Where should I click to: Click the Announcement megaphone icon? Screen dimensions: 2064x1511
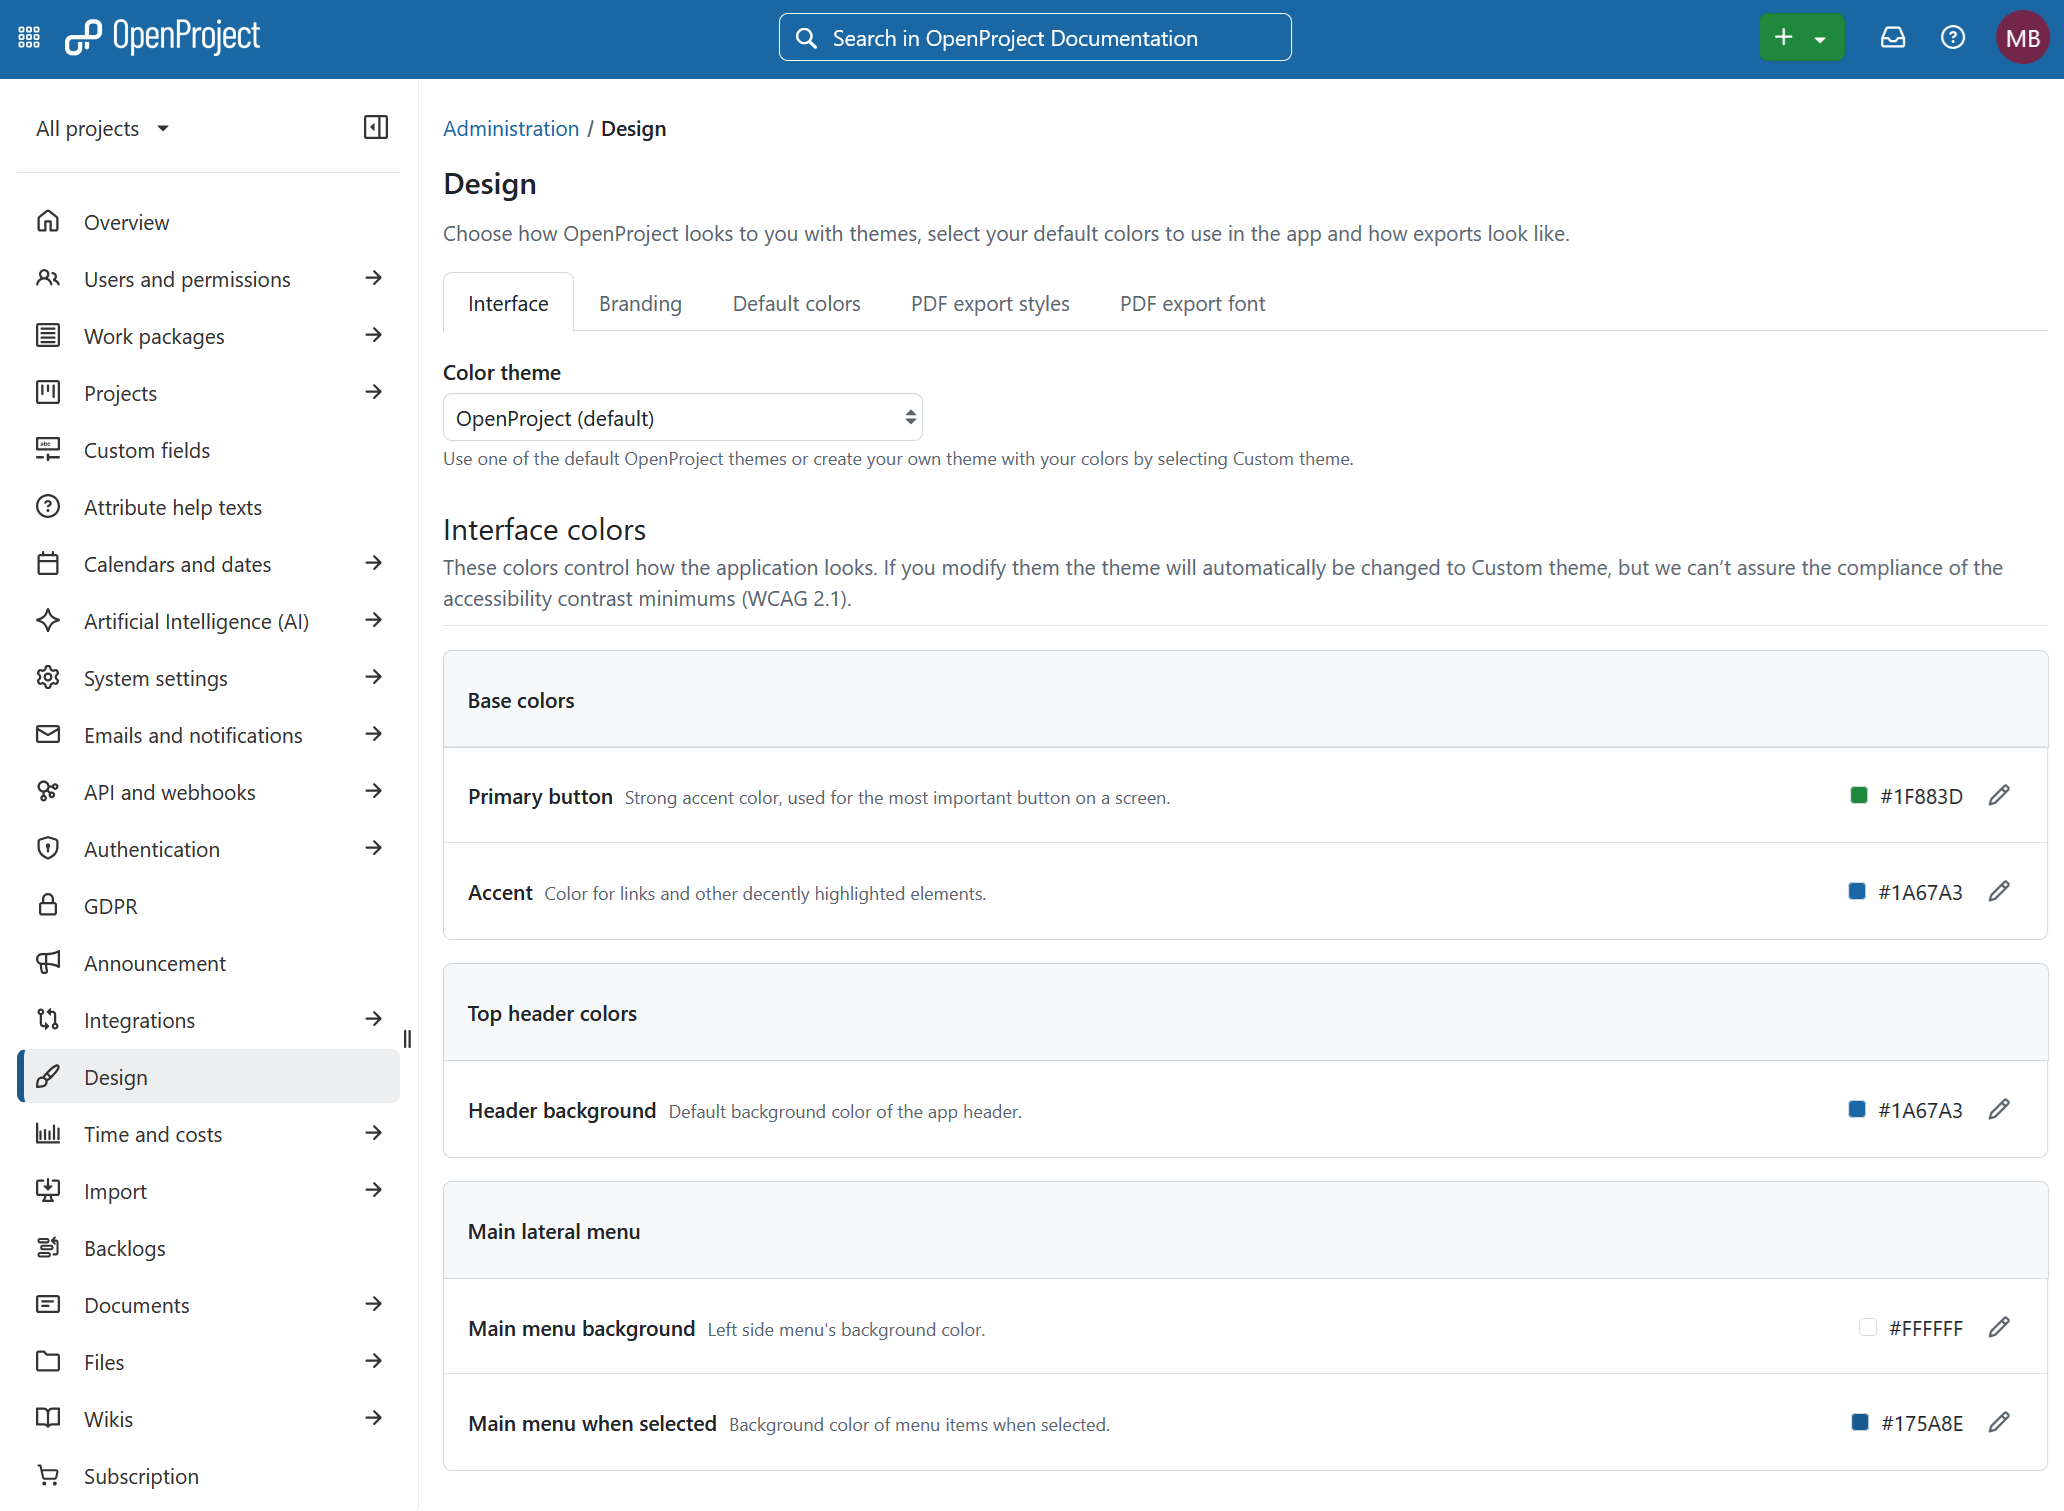point(48,962)
